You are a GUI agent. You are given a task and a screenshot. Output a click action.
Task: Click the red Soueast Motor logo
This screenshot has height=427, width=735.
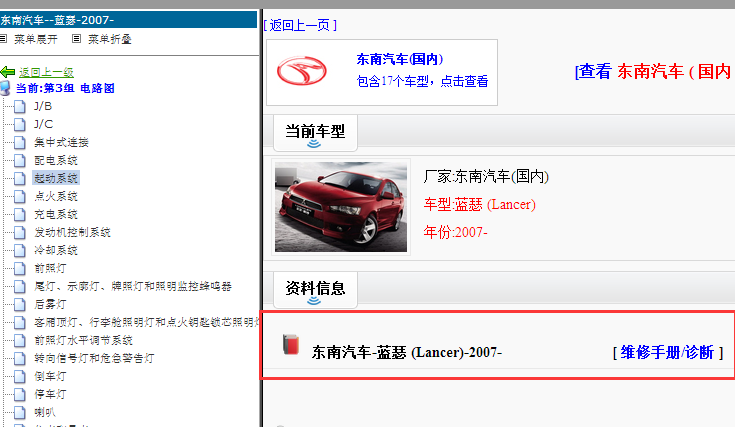301,71
